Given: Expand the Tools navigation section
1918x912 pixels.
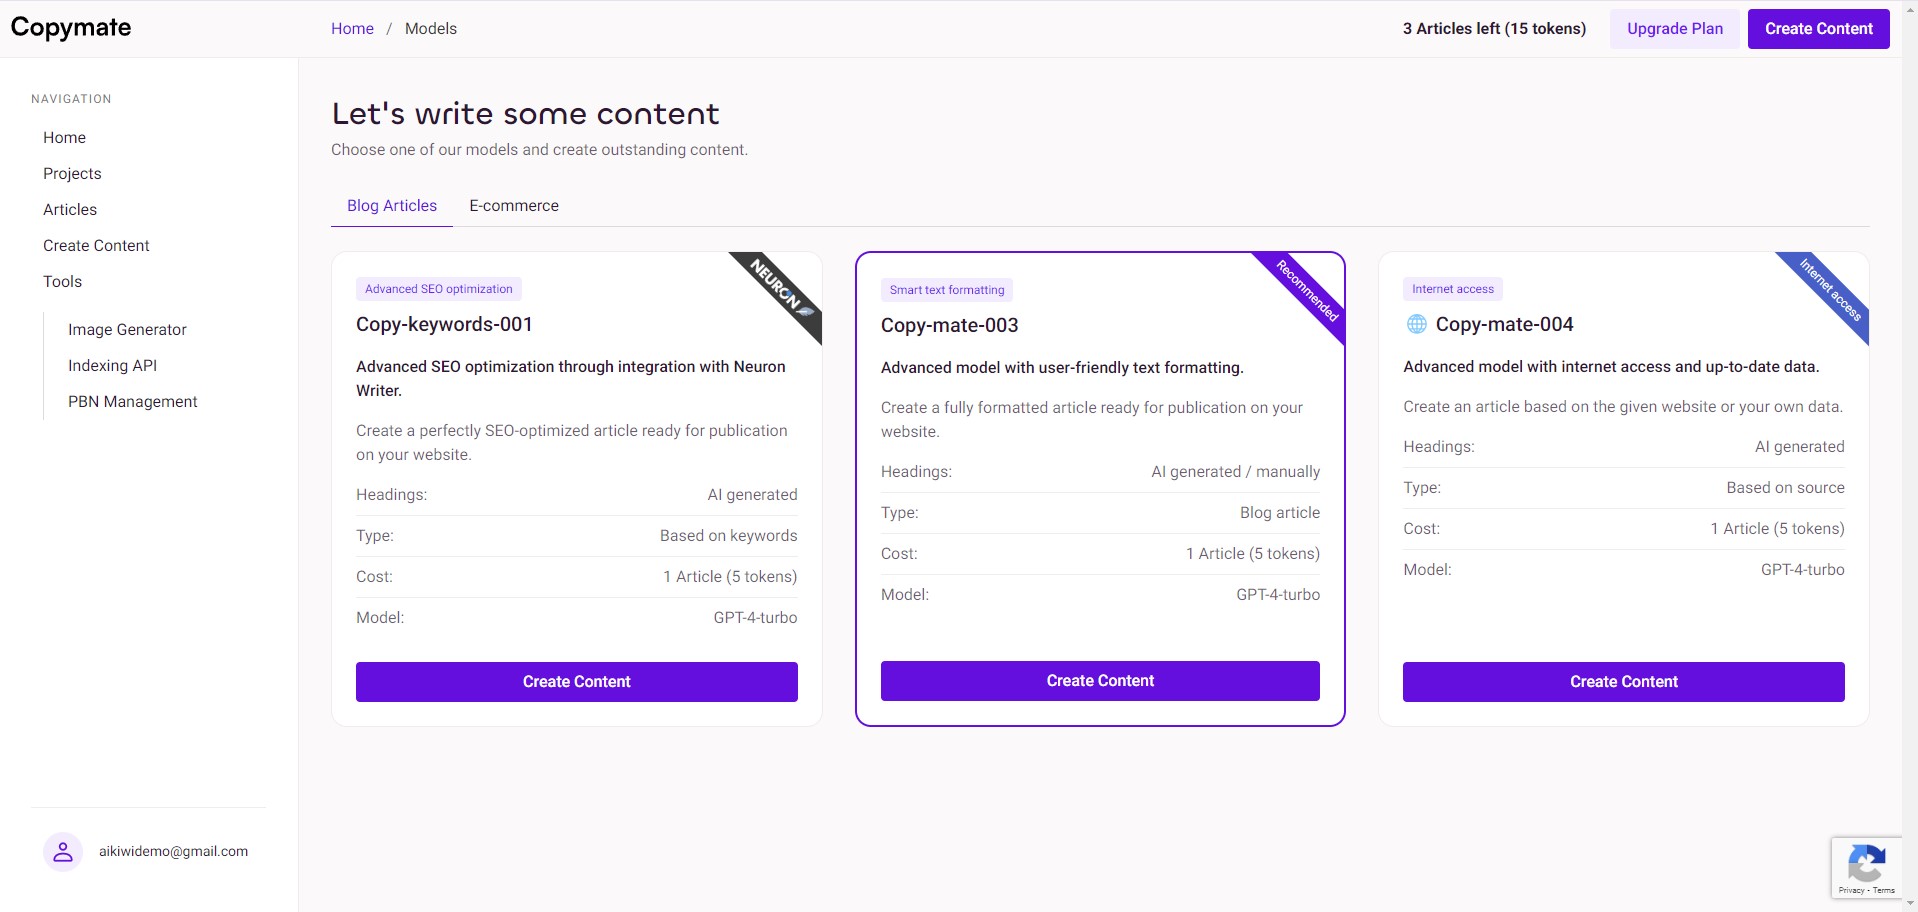Looking at the screenshot, I should pos(63,282).
